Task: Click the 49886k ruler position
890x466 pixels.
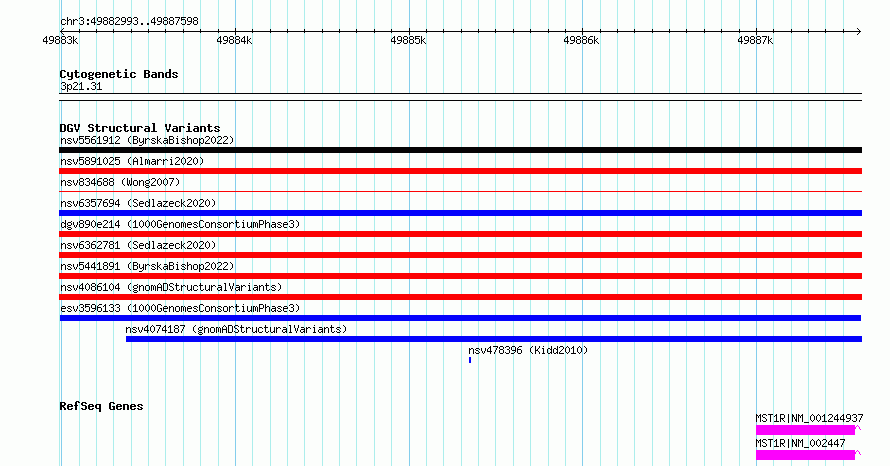Action: (x=581, y=40)
